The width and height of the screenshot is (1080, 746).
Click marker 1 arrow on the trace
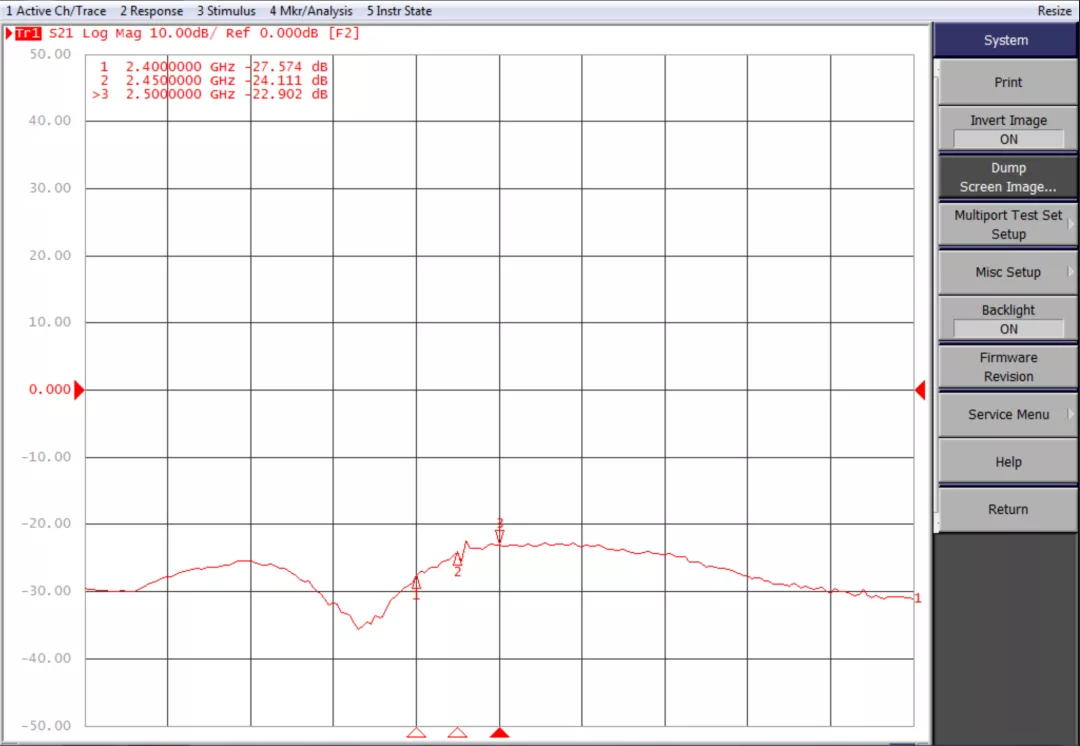point(416,583)
